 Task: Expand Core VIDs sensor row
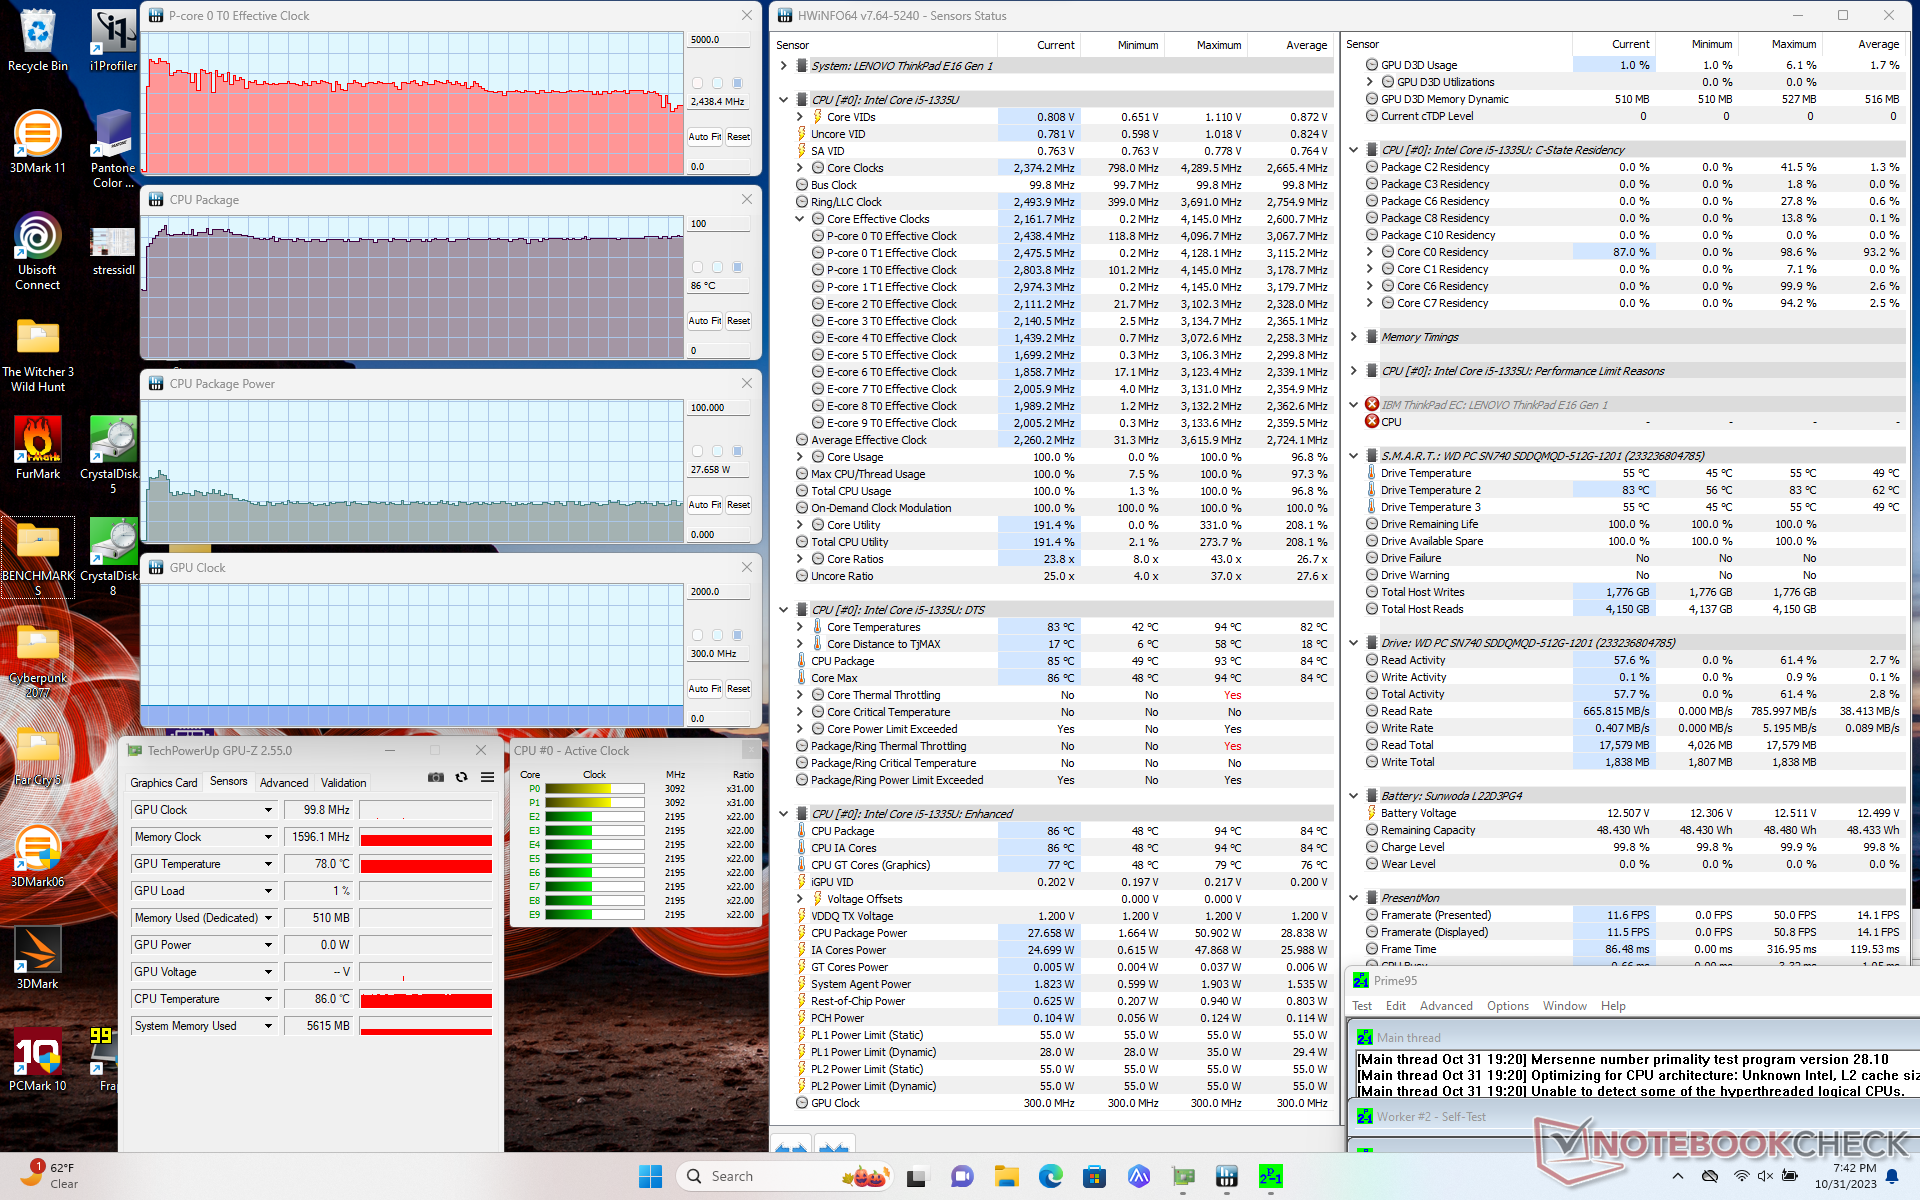800,117
